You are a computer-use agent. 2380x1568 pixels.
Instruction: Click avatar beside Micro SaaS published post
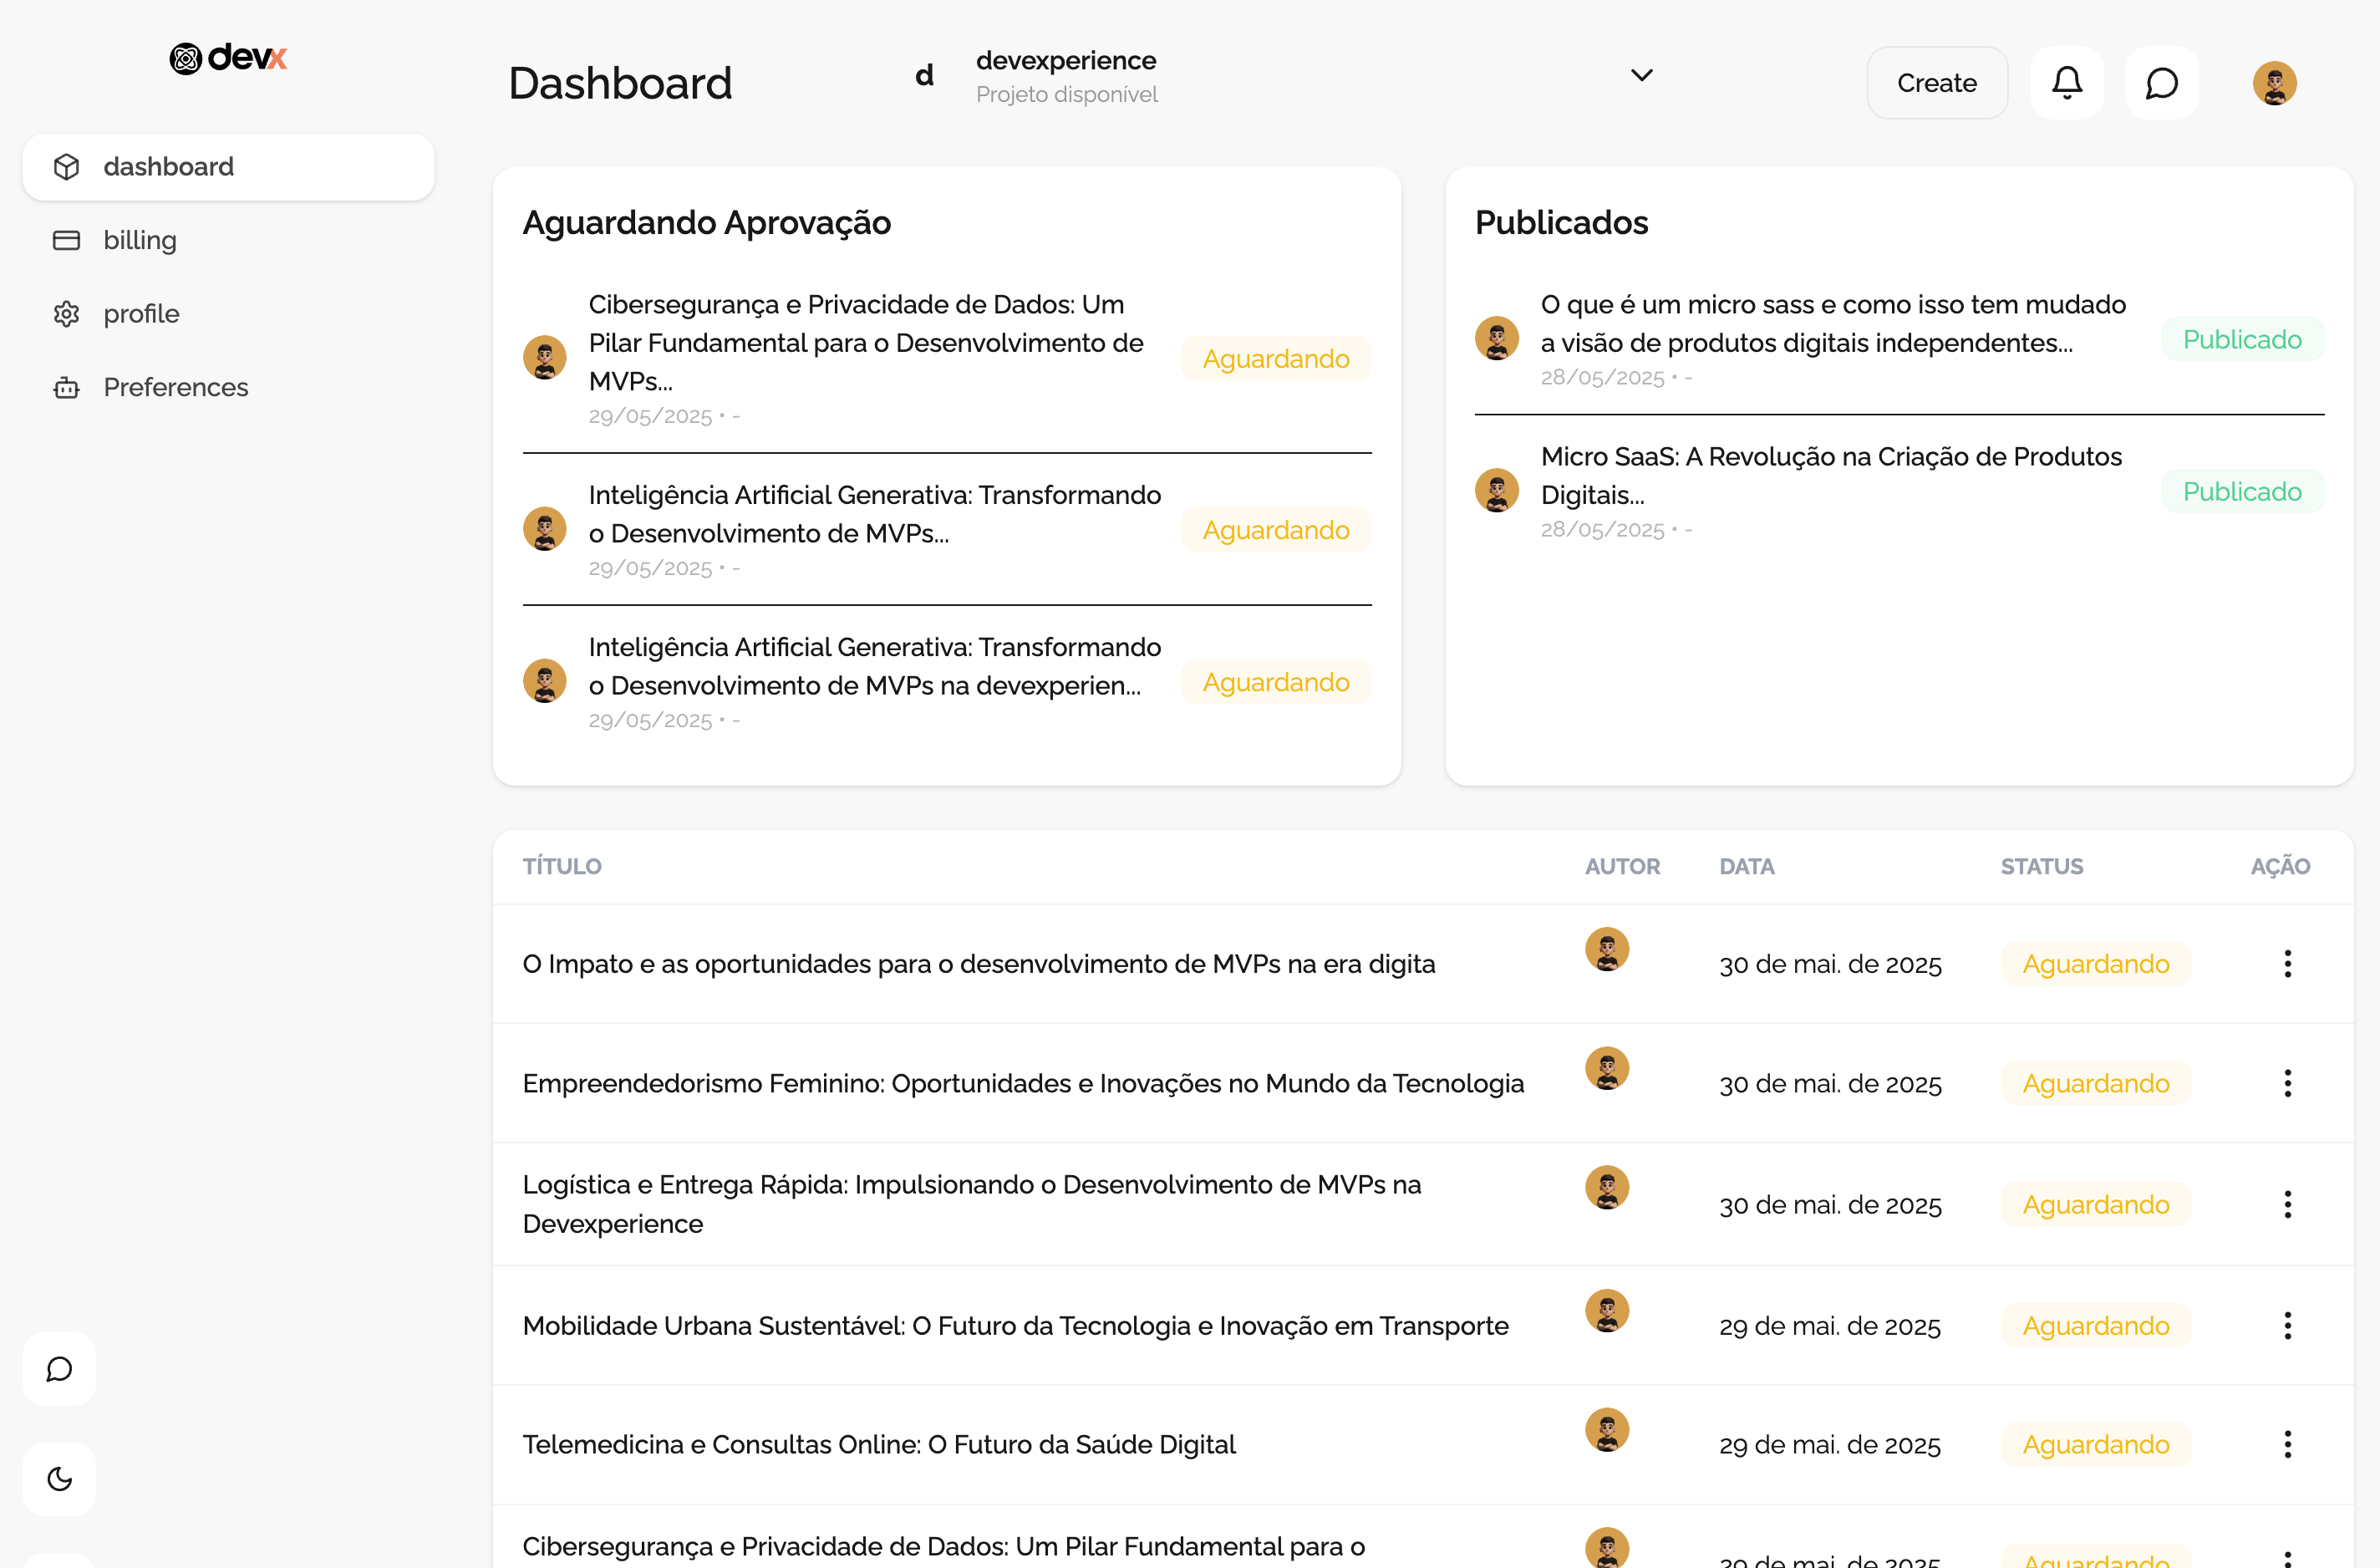coord(1497,490)
